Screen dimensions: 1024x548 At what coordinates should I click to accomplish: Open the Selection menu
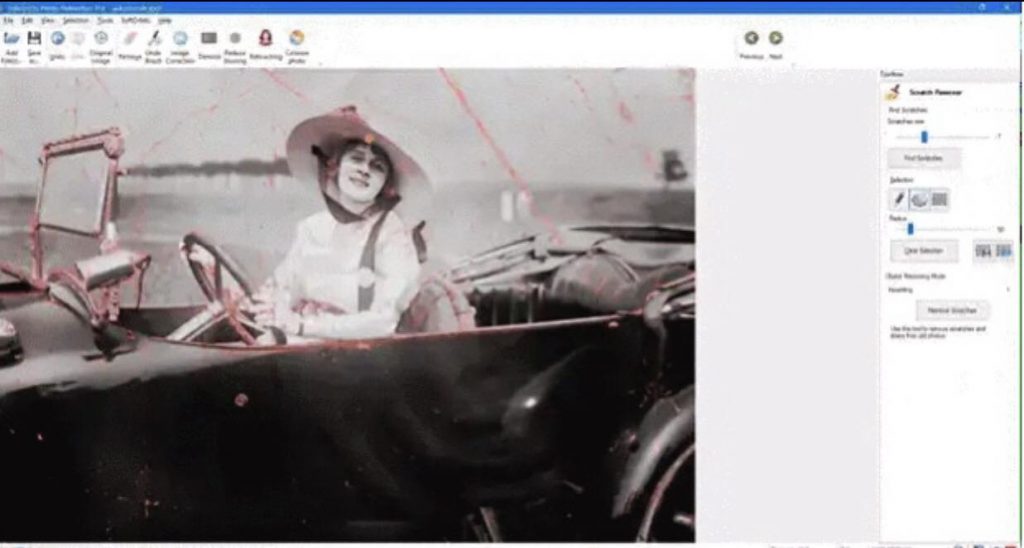(75, 20)
